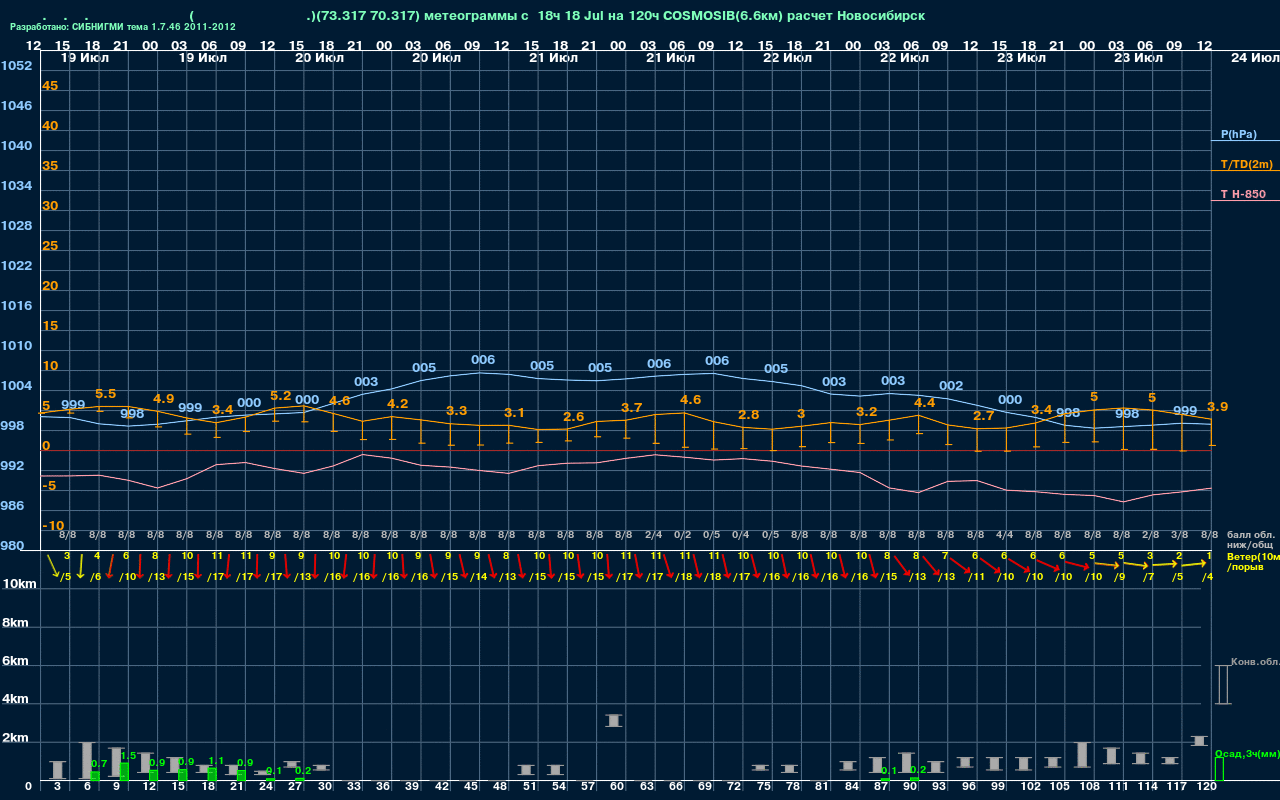Viewport: 1280px width, 800px height.
Task: Click the 0.7 green precipitation amount label
Action: coord(99,764)
